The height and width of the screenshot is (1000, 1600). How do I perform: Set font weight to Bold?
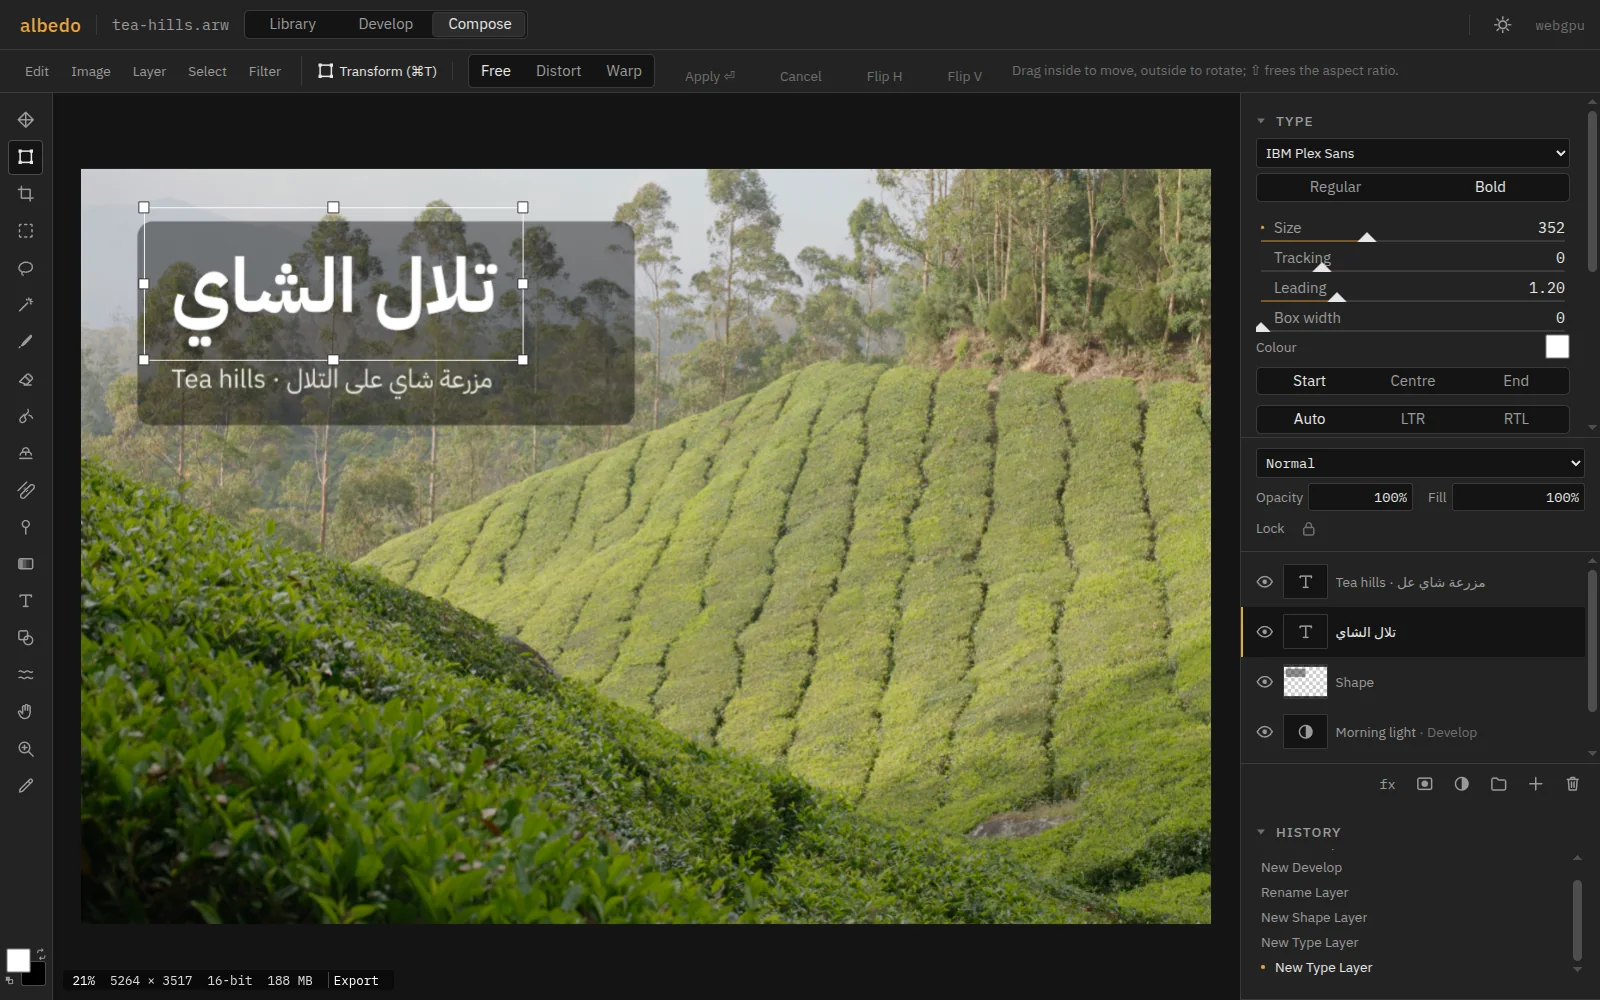[x=1490, y=187]
